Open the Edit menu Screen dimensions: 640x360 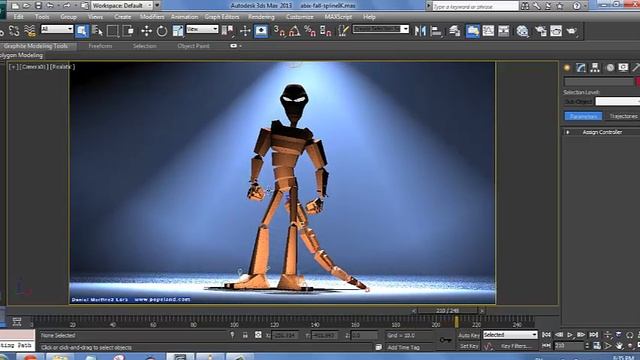[x=18, y=17]
